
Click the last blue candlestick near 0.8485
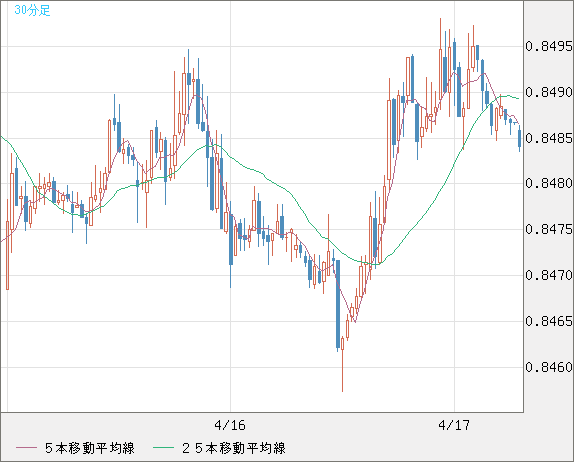(x=519, y=138)
